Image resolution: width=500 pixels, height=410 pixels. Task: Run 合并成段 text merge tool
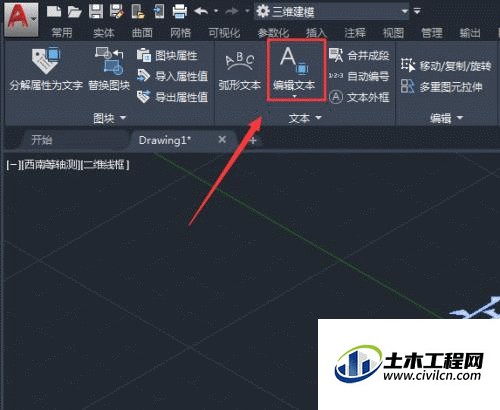point(359,55)
